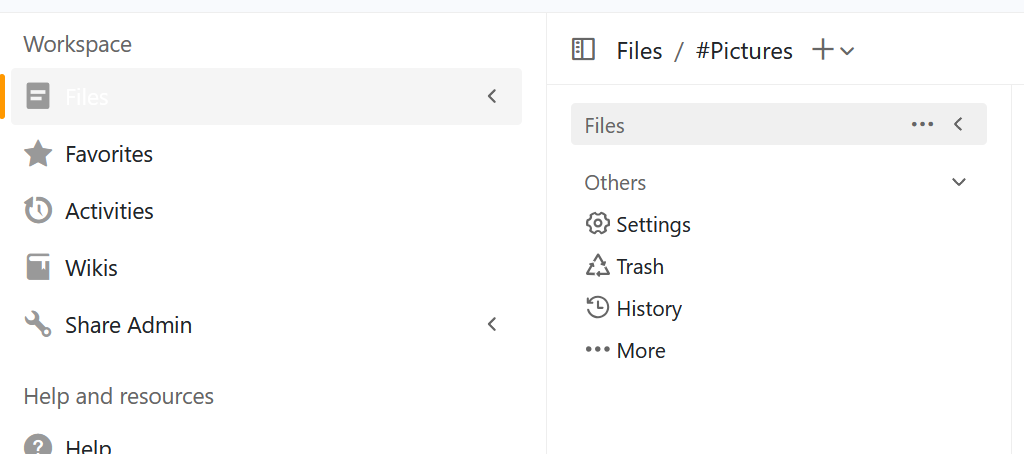Click the History clock icon

click(598, 308)
